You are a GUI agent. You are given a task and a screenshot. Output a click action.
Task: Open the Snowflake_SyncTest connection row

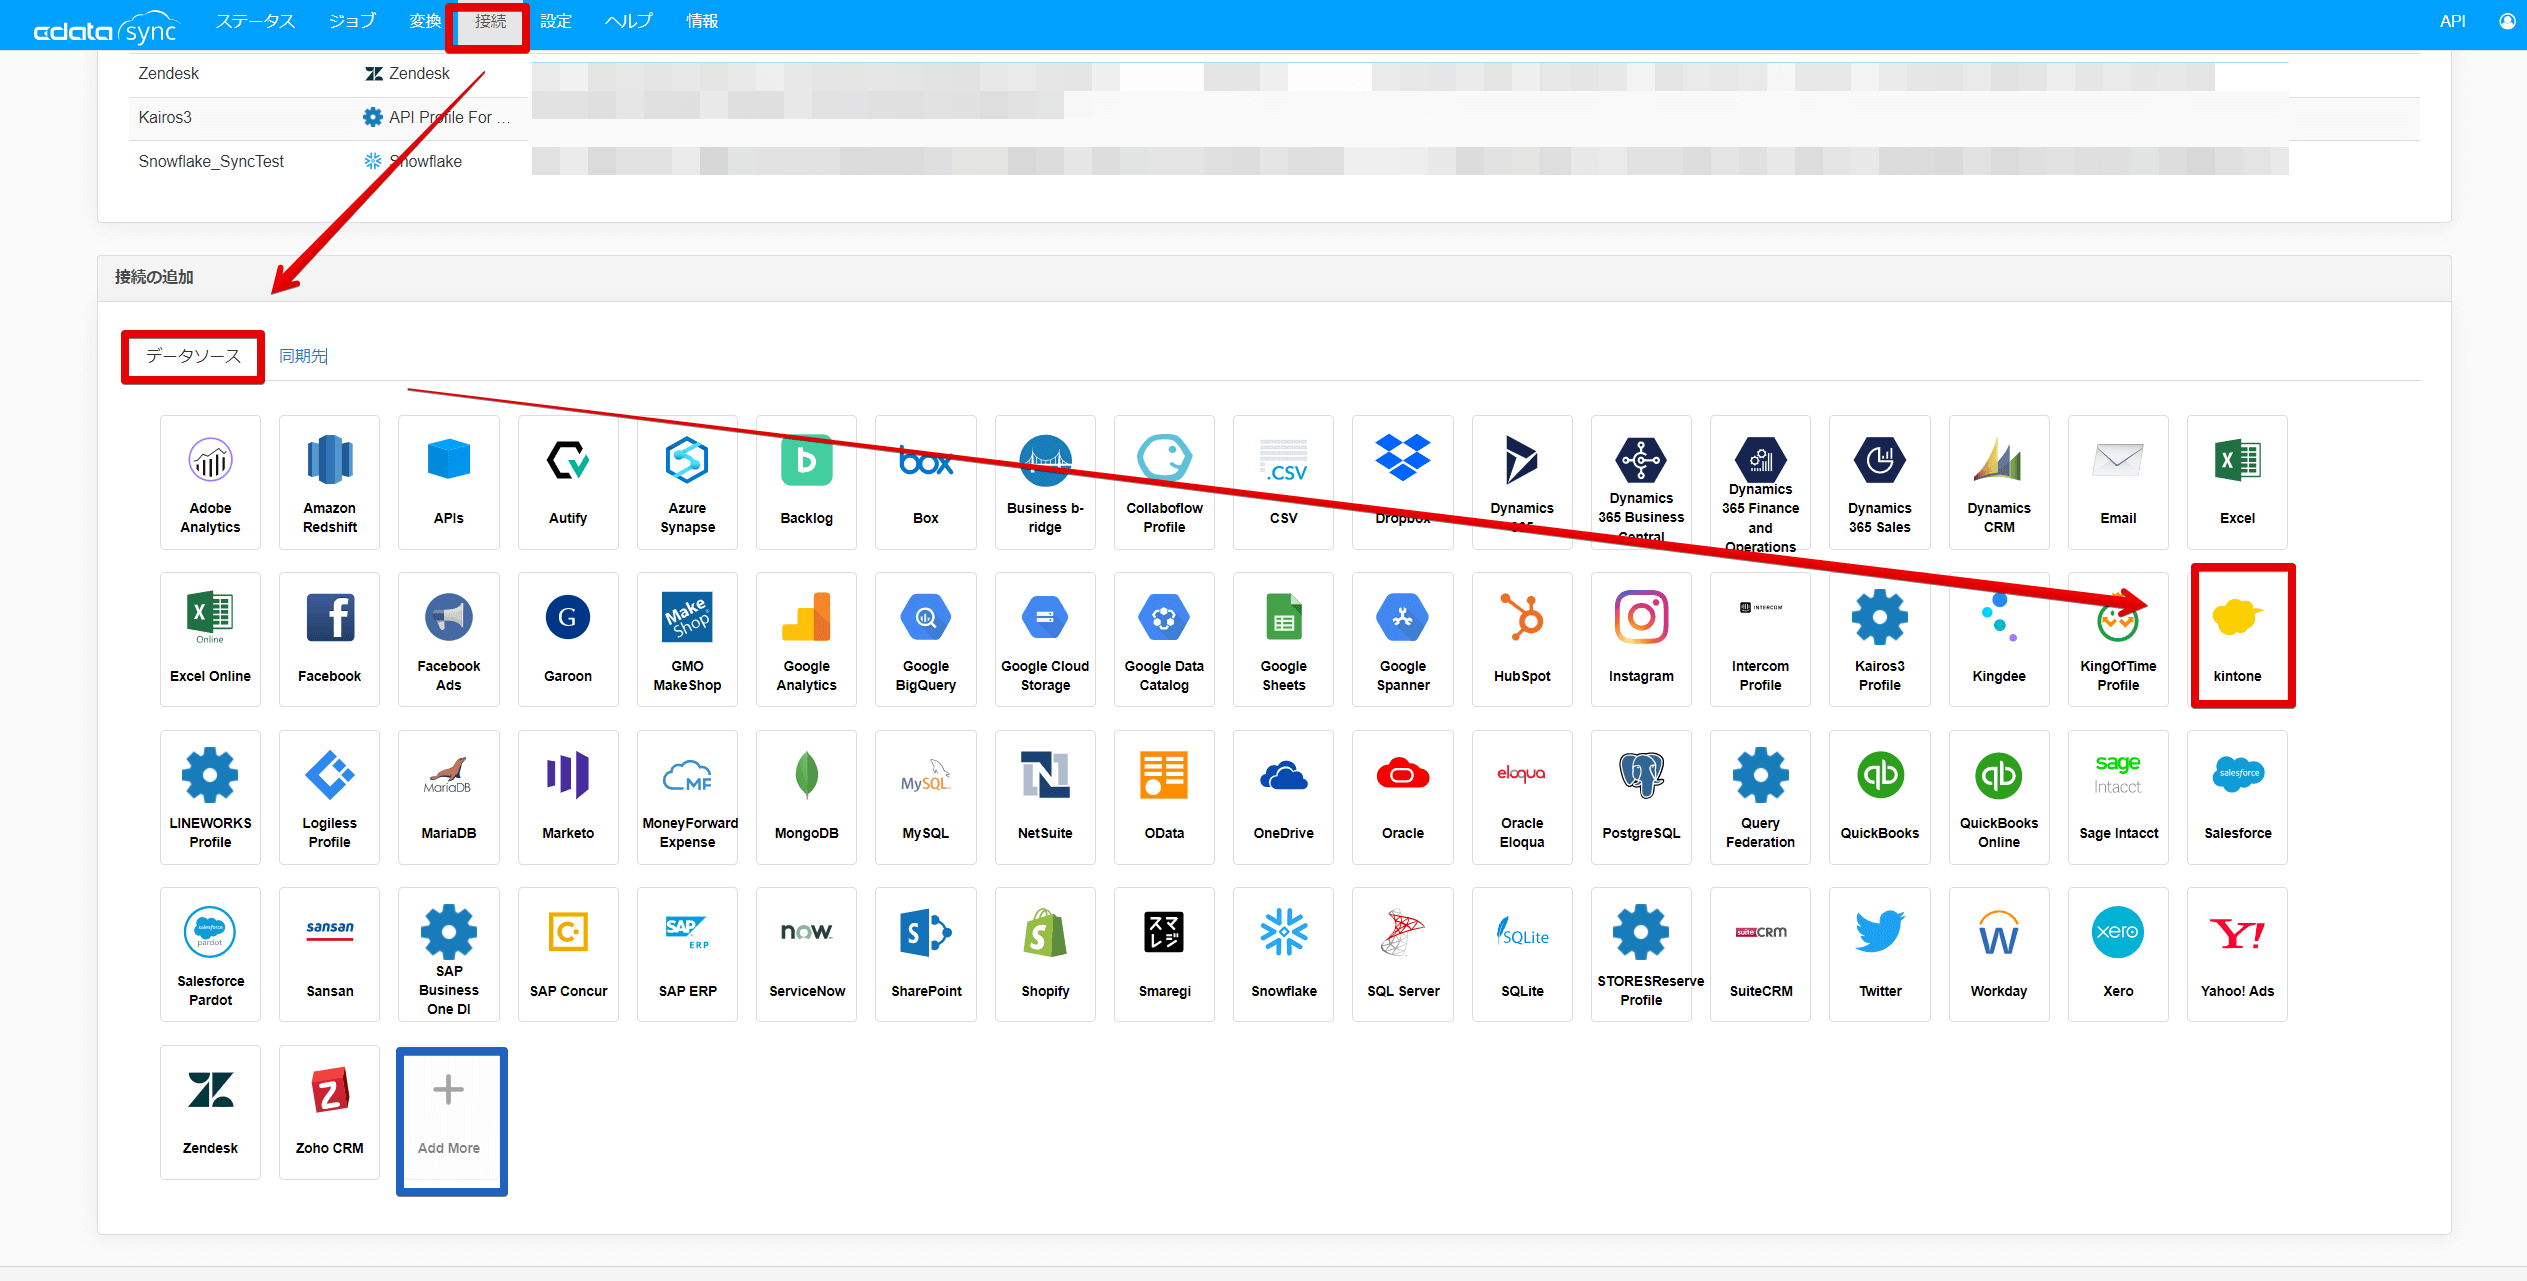[x=211, y=161]
